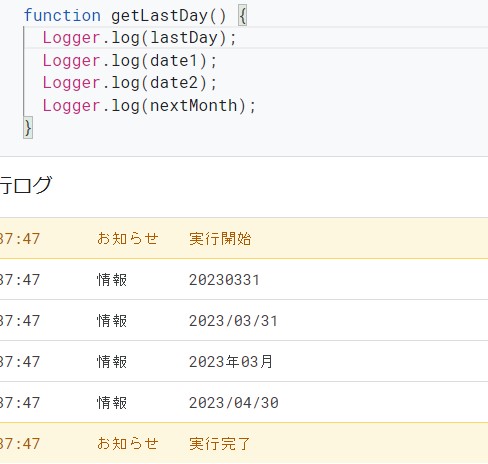Click the timestamp in the 実行完了 row
Viewport: 488px width, 464px height.
click(20, 444)
